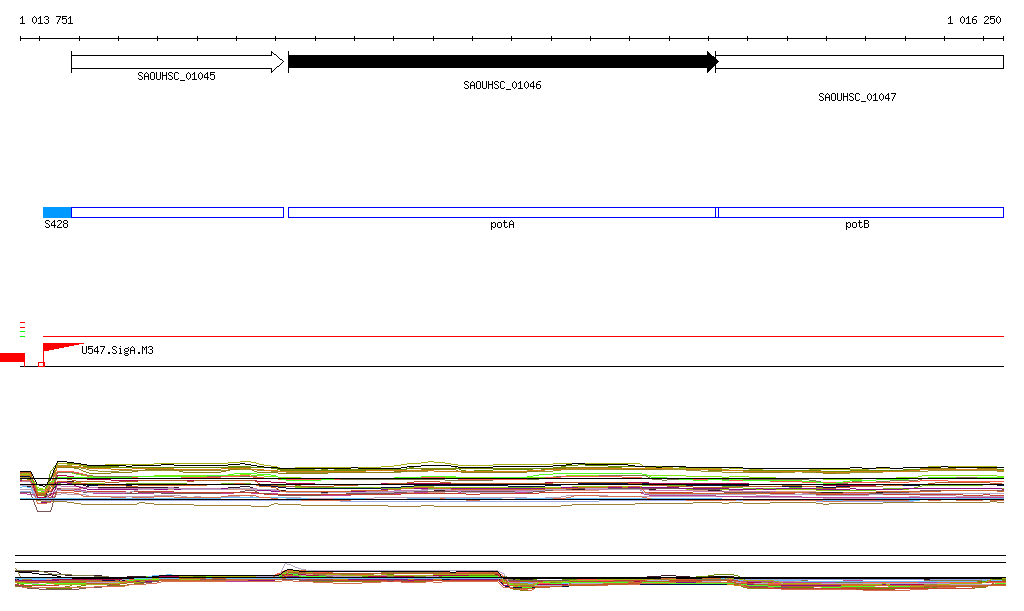Click the red U547.SigA.M3 promoter flag
Viewport: 1024px width, 611px height.
tap(60, 347)
